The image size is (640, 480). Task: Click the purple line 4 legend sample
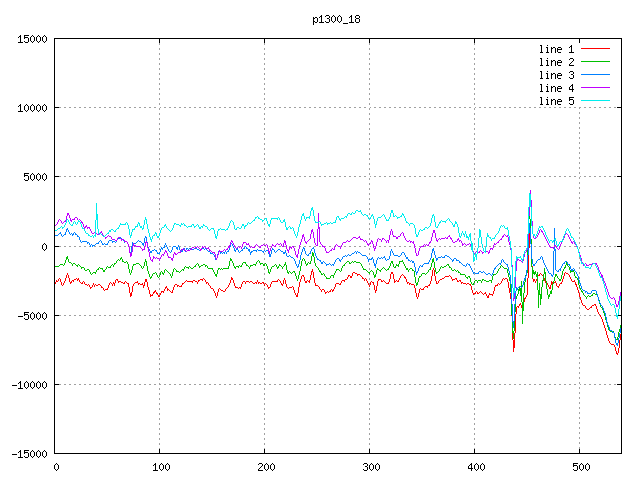(x=595, y=87)
